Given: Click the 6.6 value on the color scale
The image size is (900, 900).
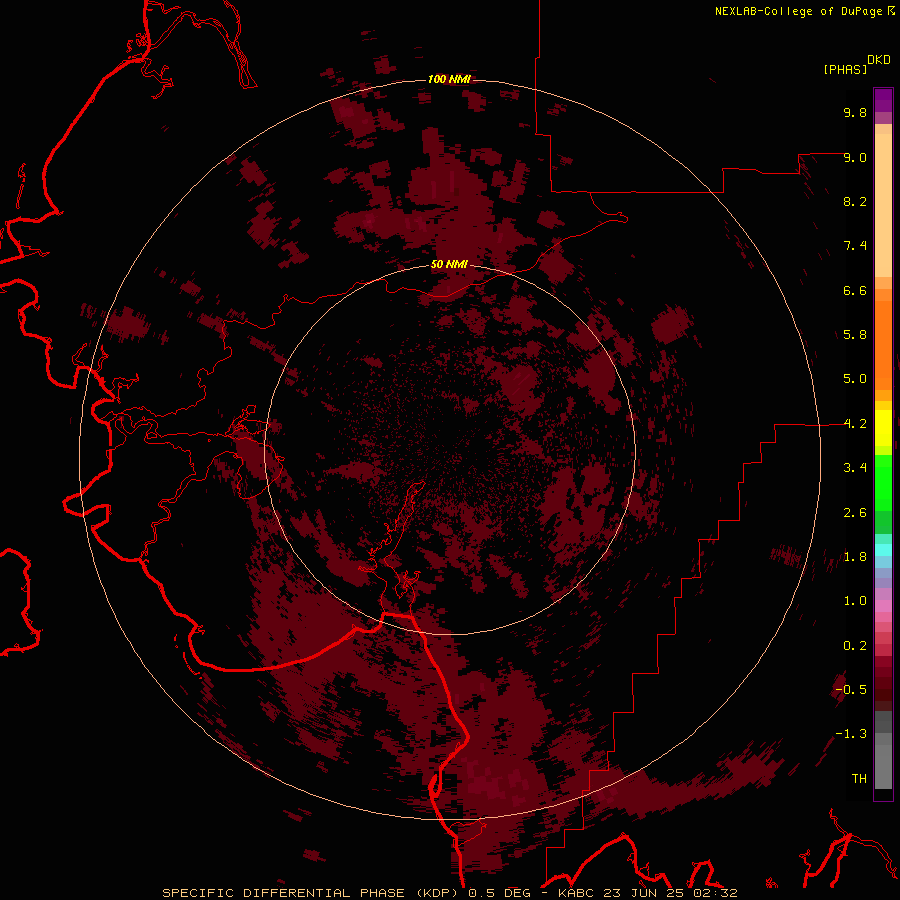Looking at the screenshot, I should pyautogui.click(x=855, y=290).
